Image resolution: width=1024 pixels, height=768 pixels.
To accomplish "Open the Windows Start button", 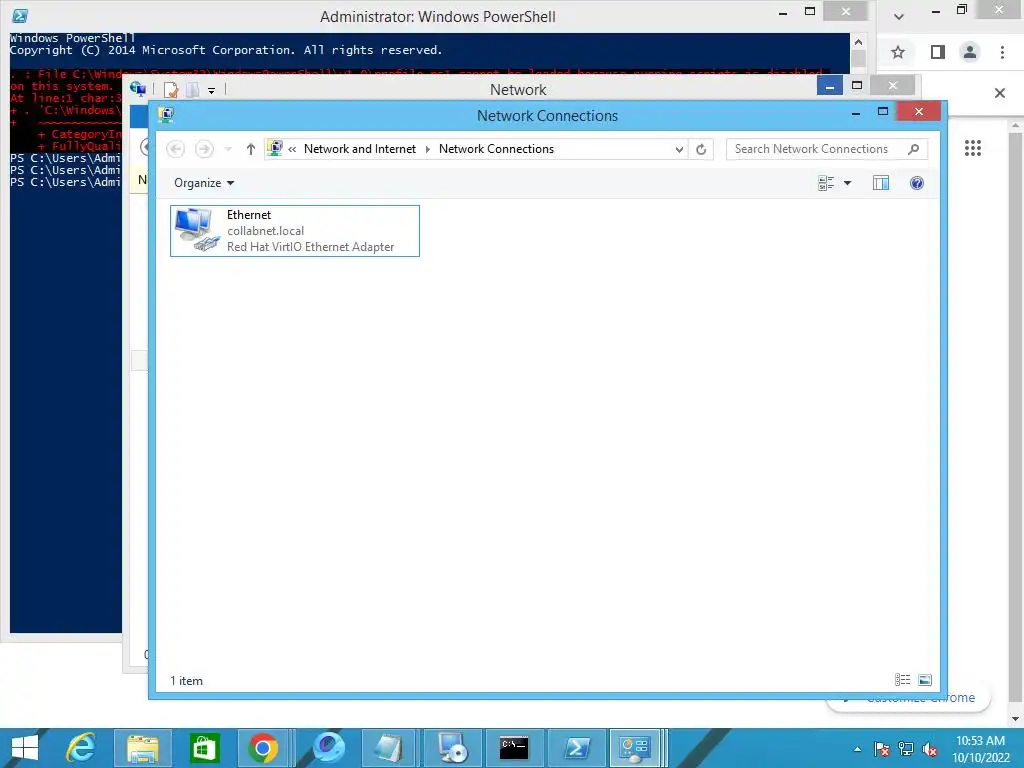I will (25, 748).
